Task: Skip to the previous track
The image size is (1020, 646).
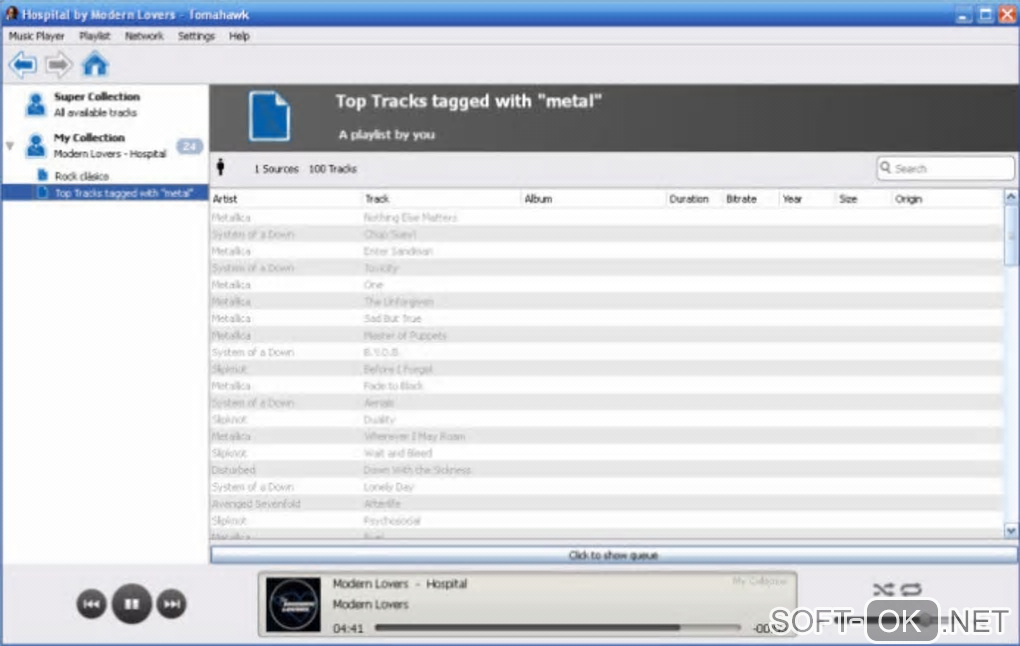Action: coord(92,604)
